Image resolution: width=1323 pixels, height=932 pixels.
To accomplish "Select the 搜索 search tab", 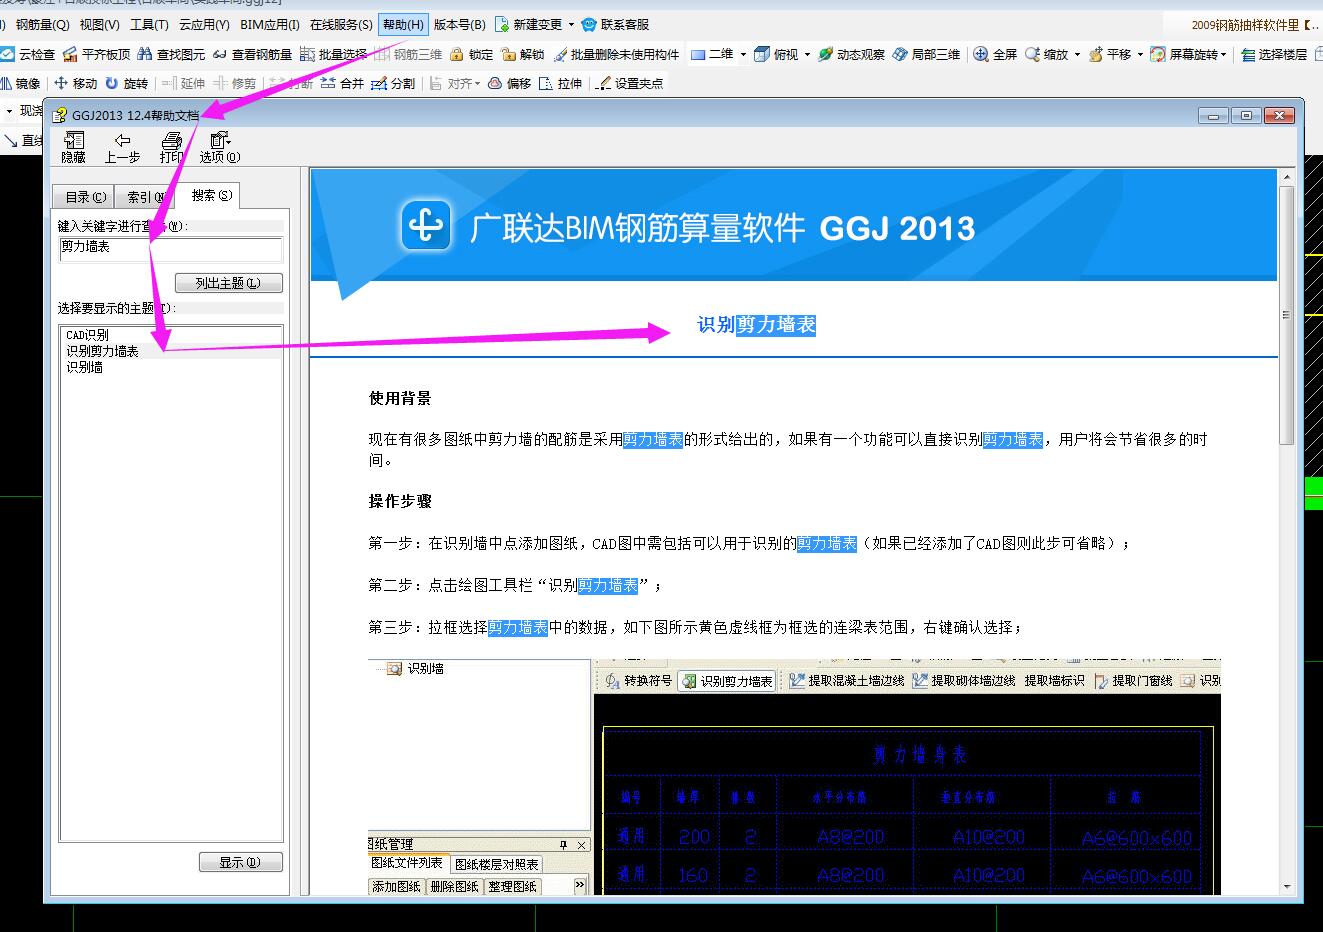I will tap(211, 195).
